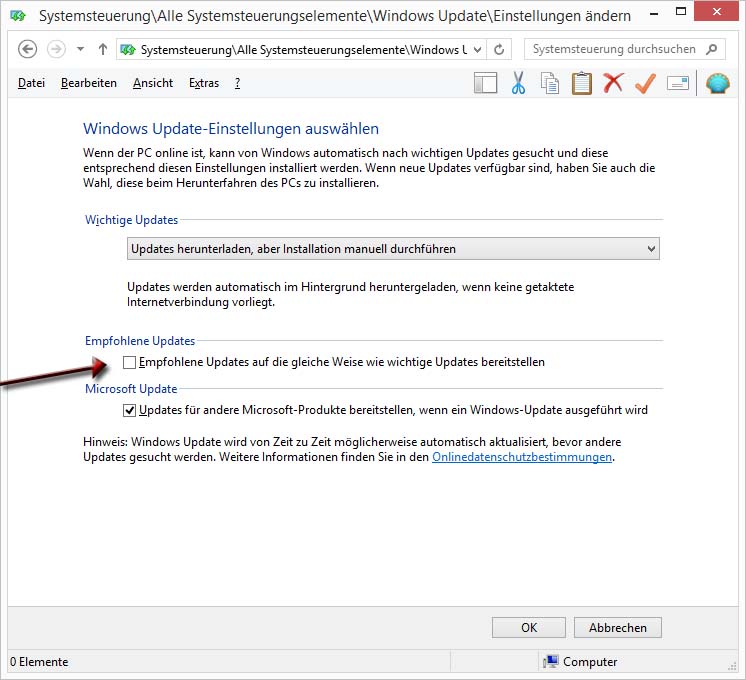Enable Empfohlene Updates checkbox
Screen dimensions: 746x680
[x=129, y=363]
